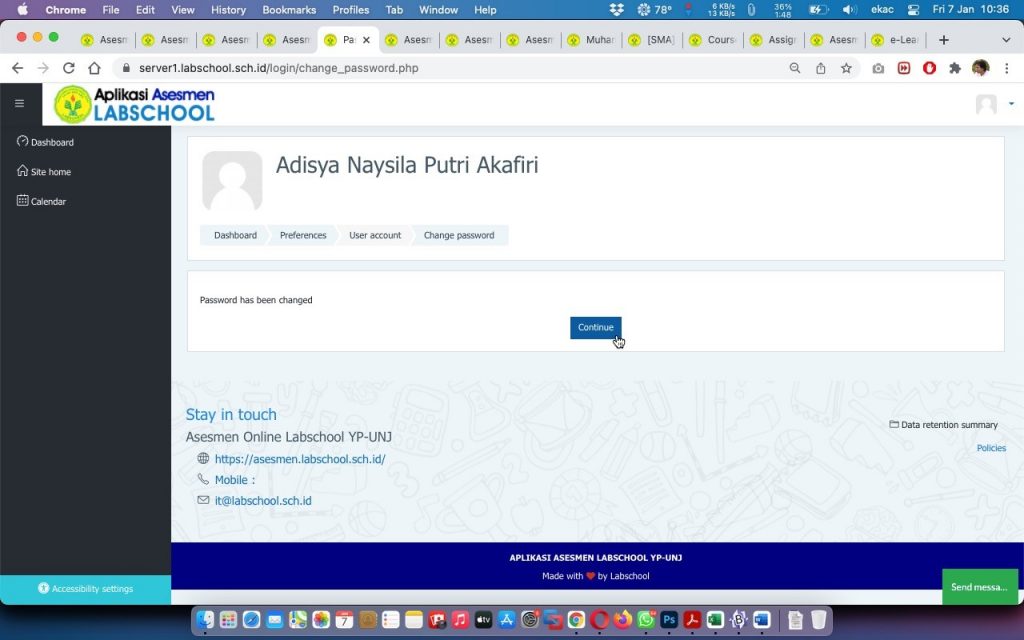Open Finder from the dock
The width and height of the screenshot is (1024, 640).
(x=205, y=619)
